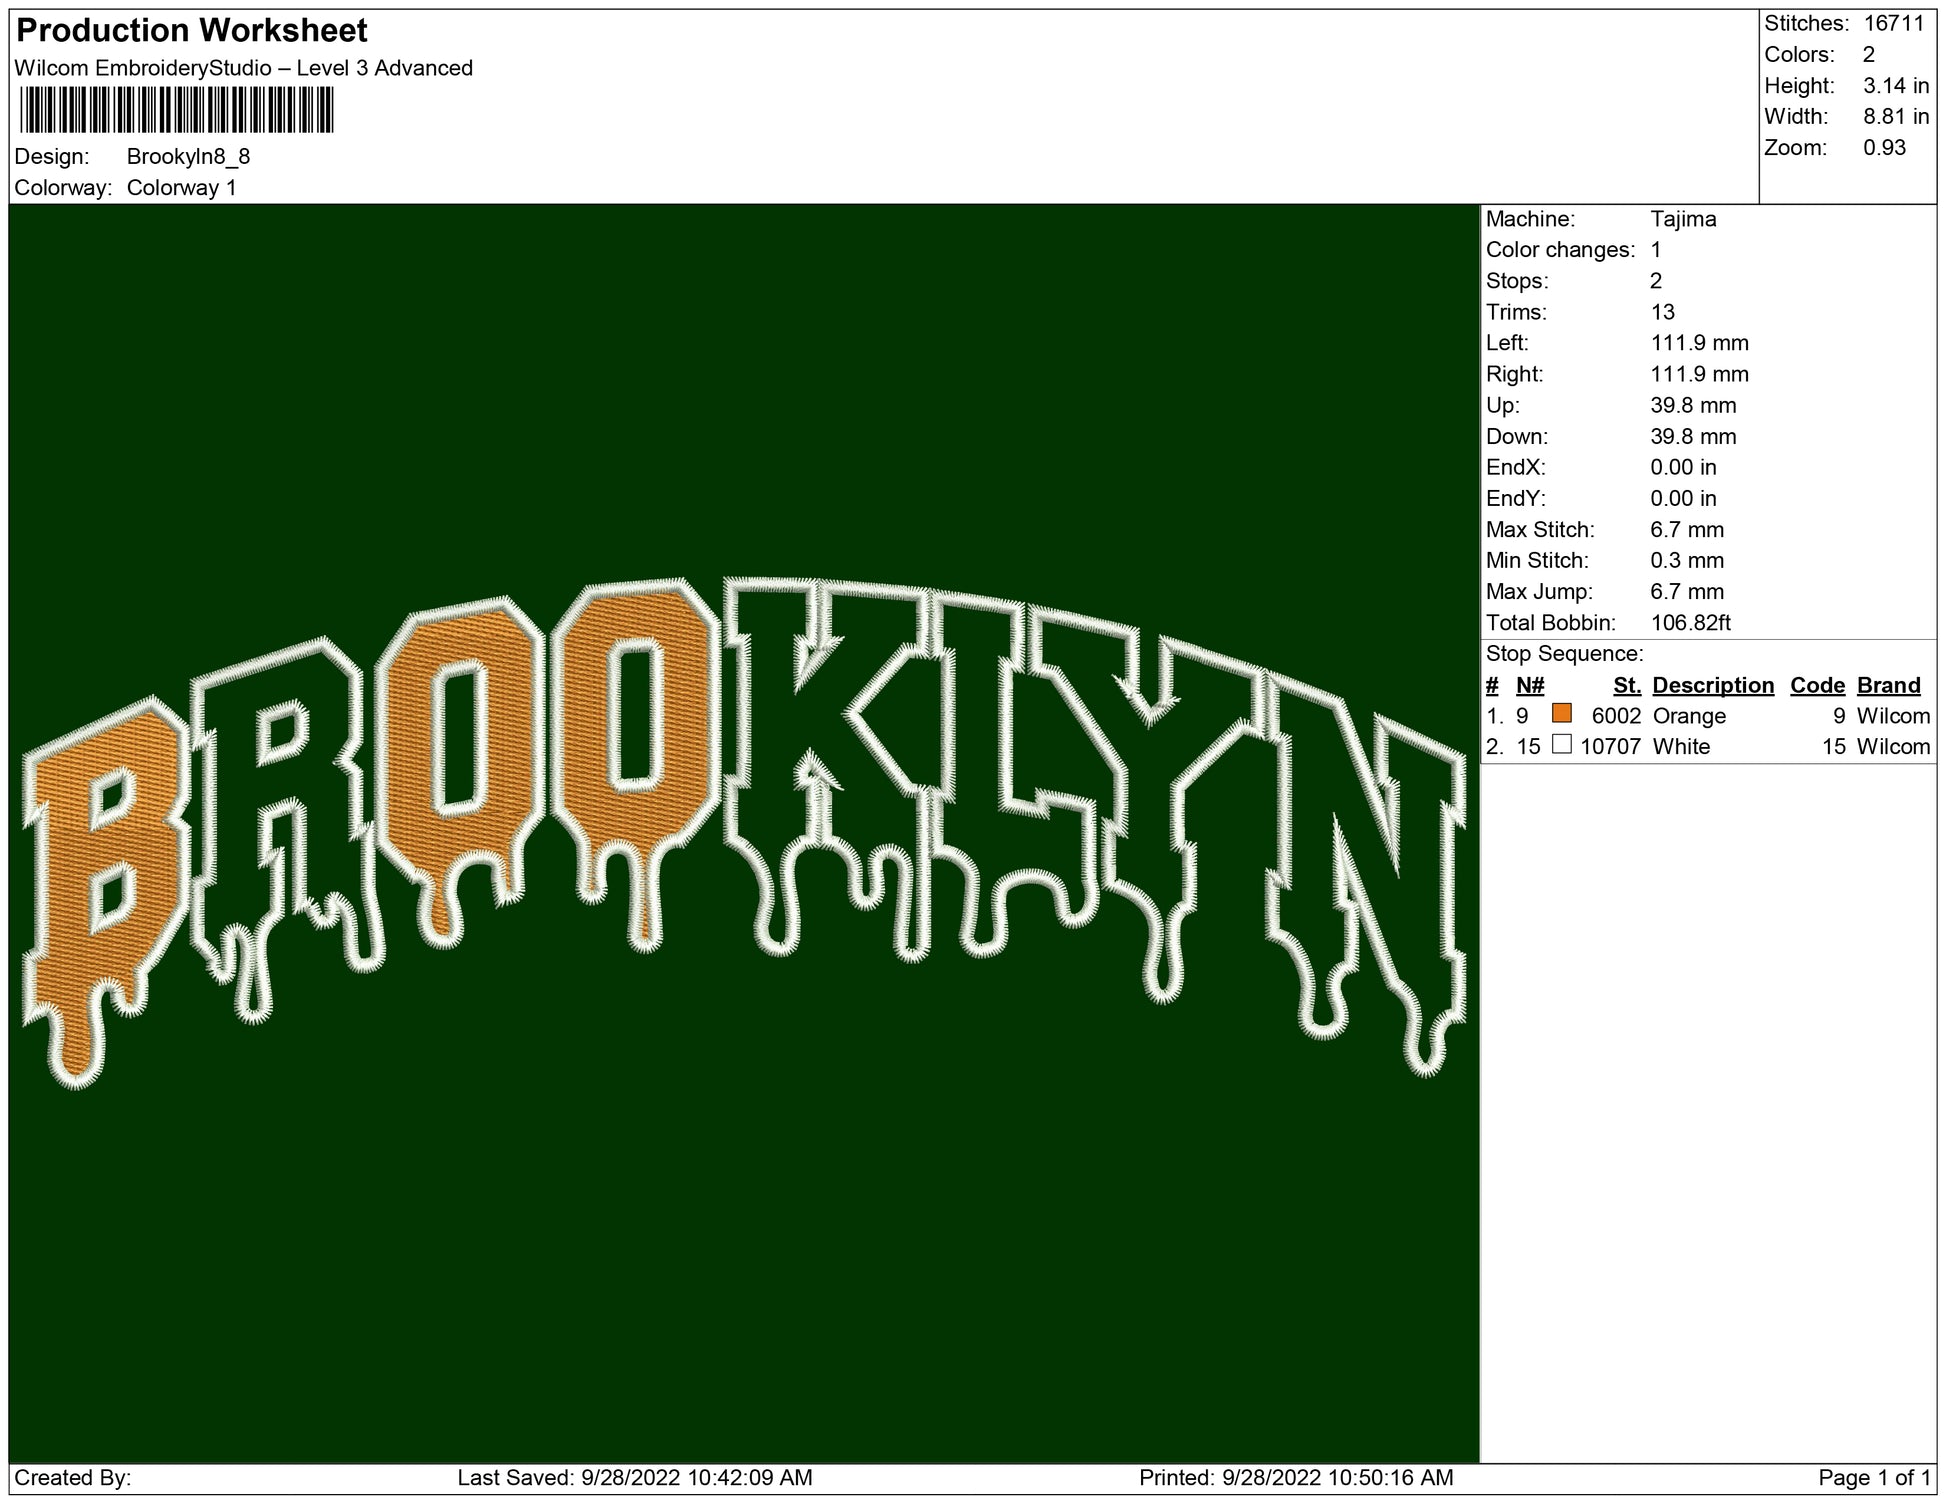Screen dimensions: 1946x1497
Task: Select the Orange row in stop sequence
Action: coord(1689,716)
